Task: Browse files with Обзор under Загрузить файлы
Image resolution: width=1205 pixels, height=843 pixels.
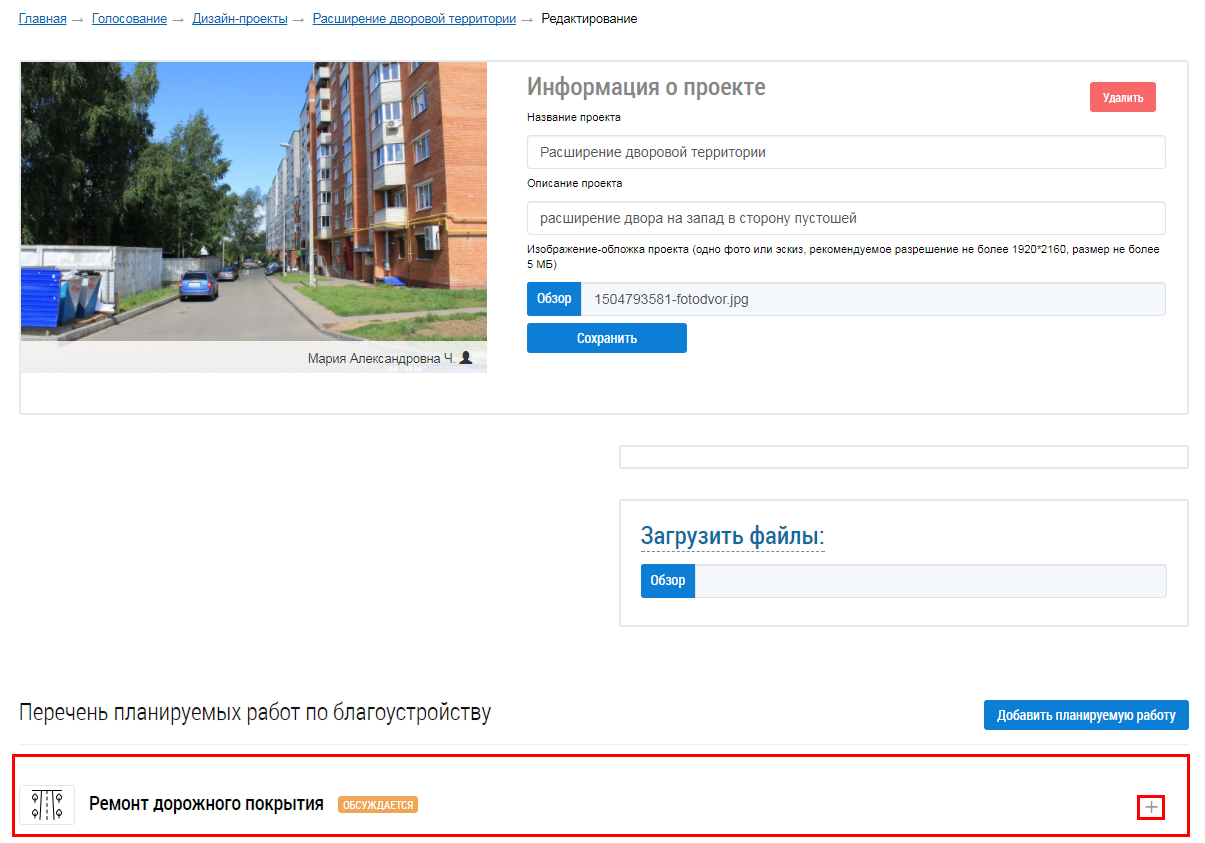Action: pos(668,581)
